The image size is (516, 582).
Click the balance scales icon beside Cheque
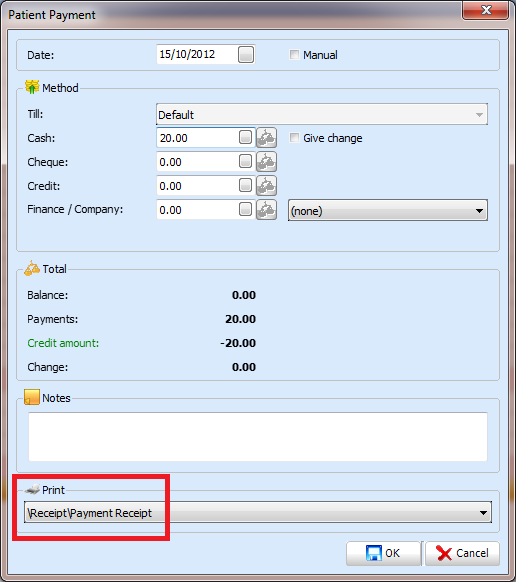pos(267,162)
